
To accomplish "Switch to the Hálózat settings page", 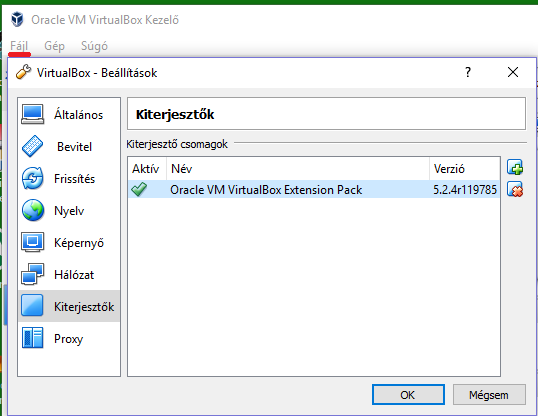I will pos(69,275).
